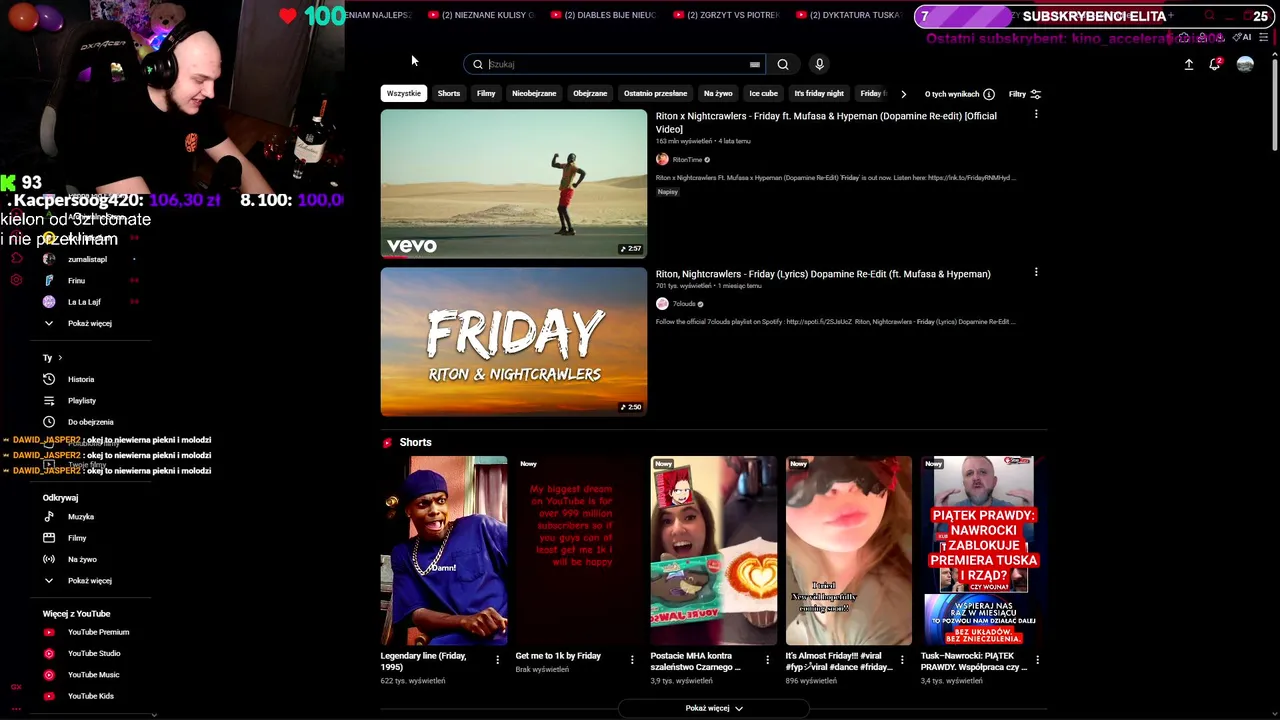Open more options for Friday (Lyrics) result
This screenshot has height=720, width=1280.
[x=1036, y=272]
